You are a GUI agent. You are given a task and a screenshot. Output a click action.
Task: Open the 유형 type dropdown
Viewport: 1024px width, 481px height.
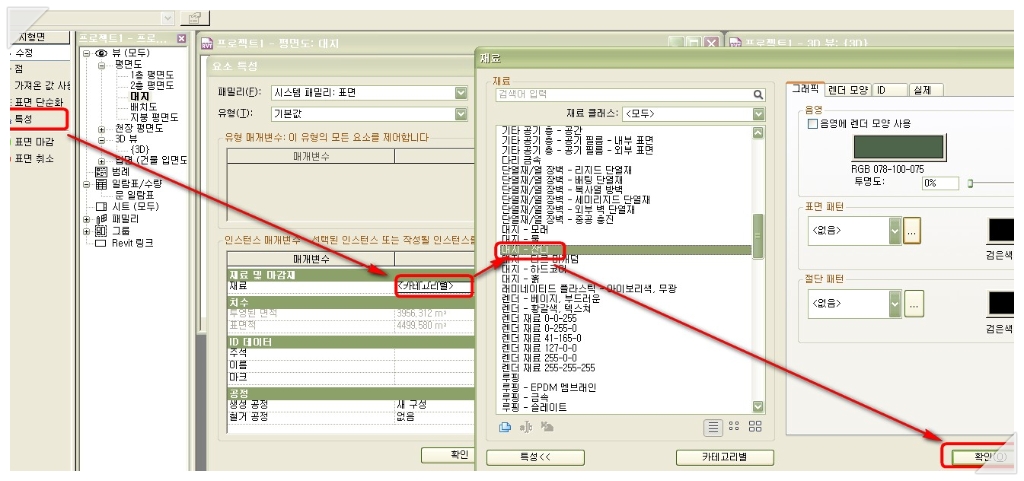461,114
